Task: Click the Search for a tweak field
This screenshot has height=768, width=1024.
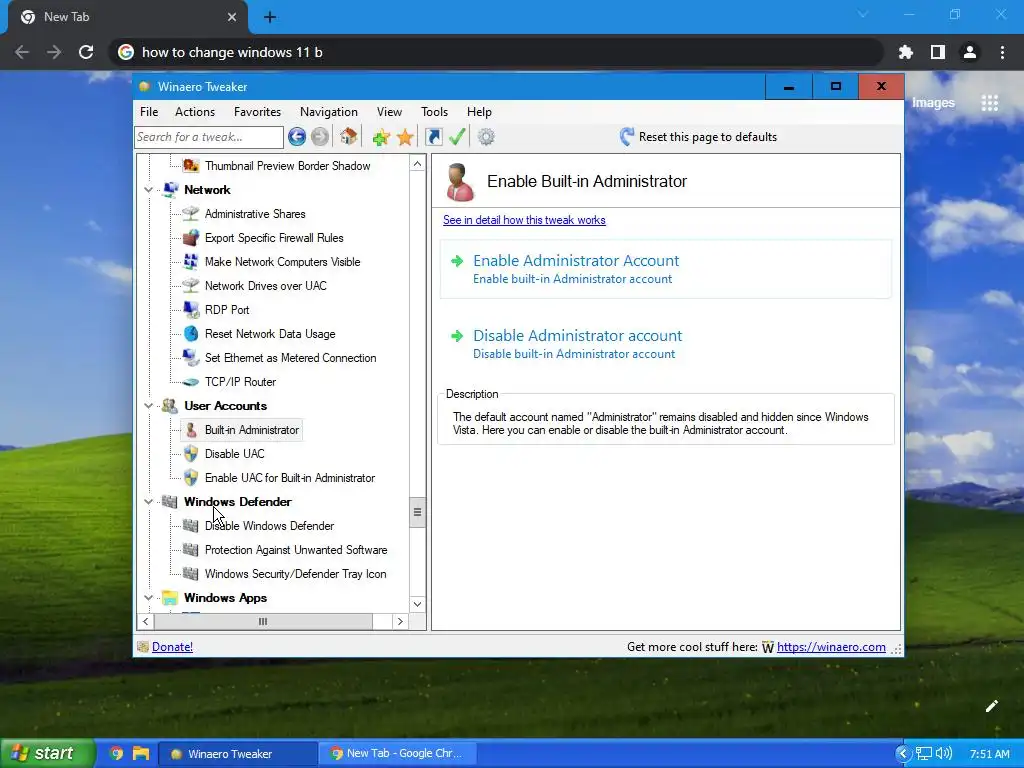Action: click(209, 136)
